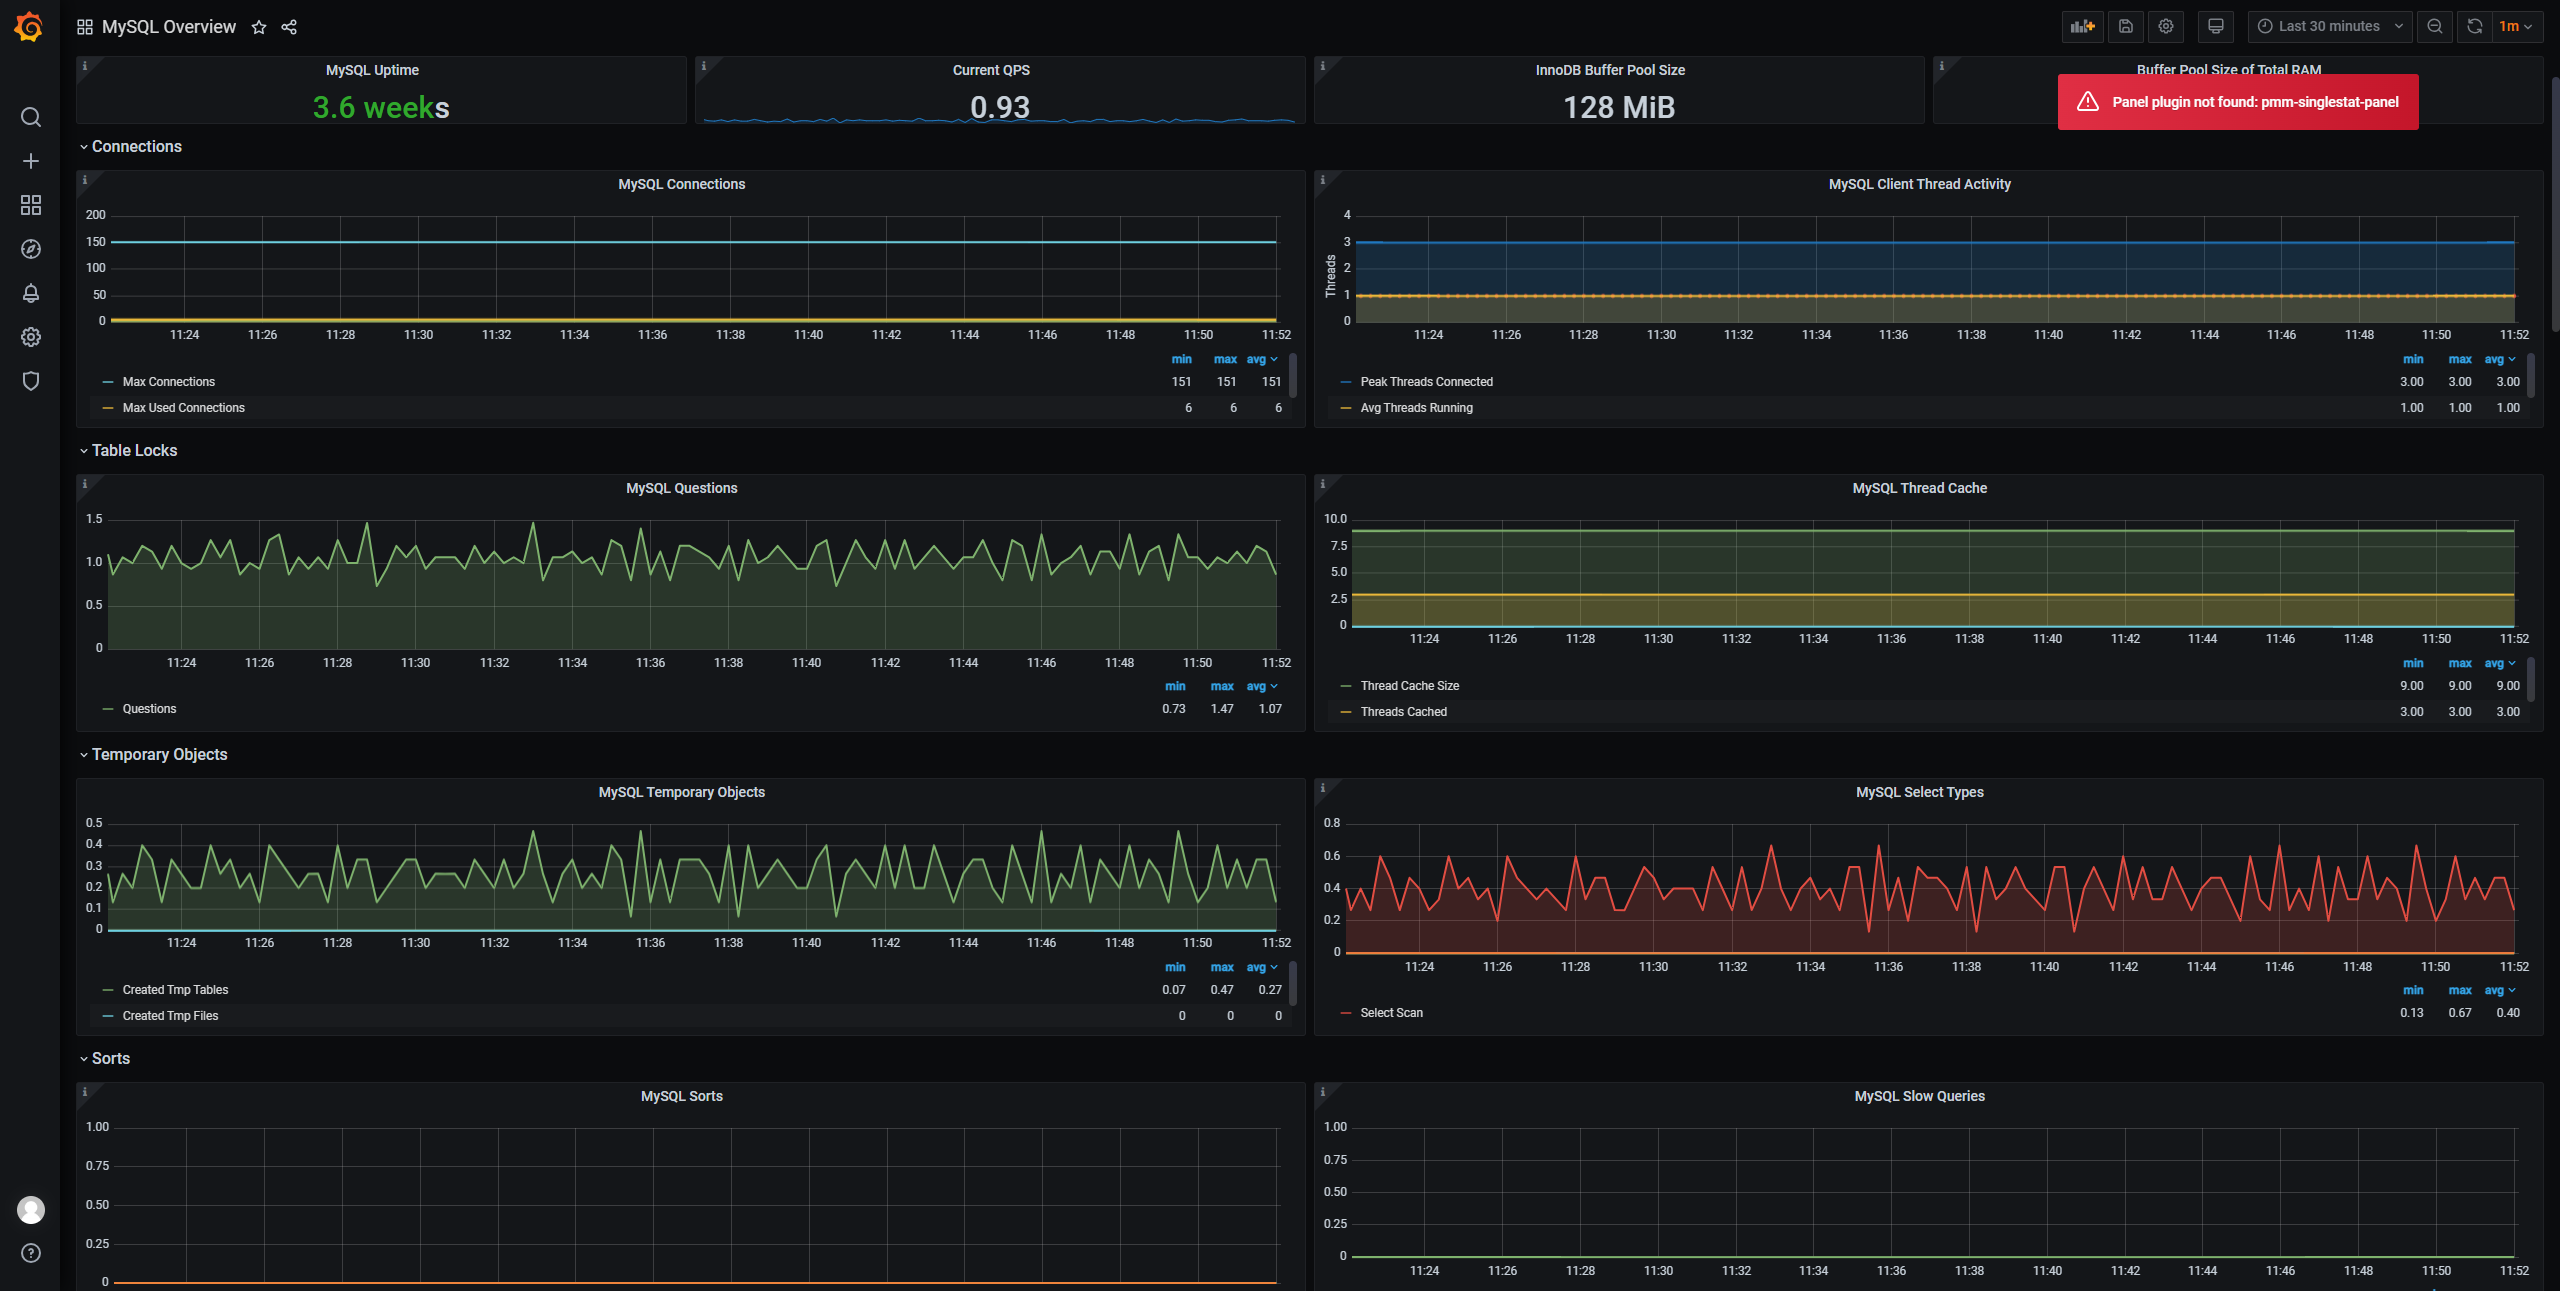Toggle Created Tmp Files legend series
The image size is (2560, 1291).
pos(170,1016)
